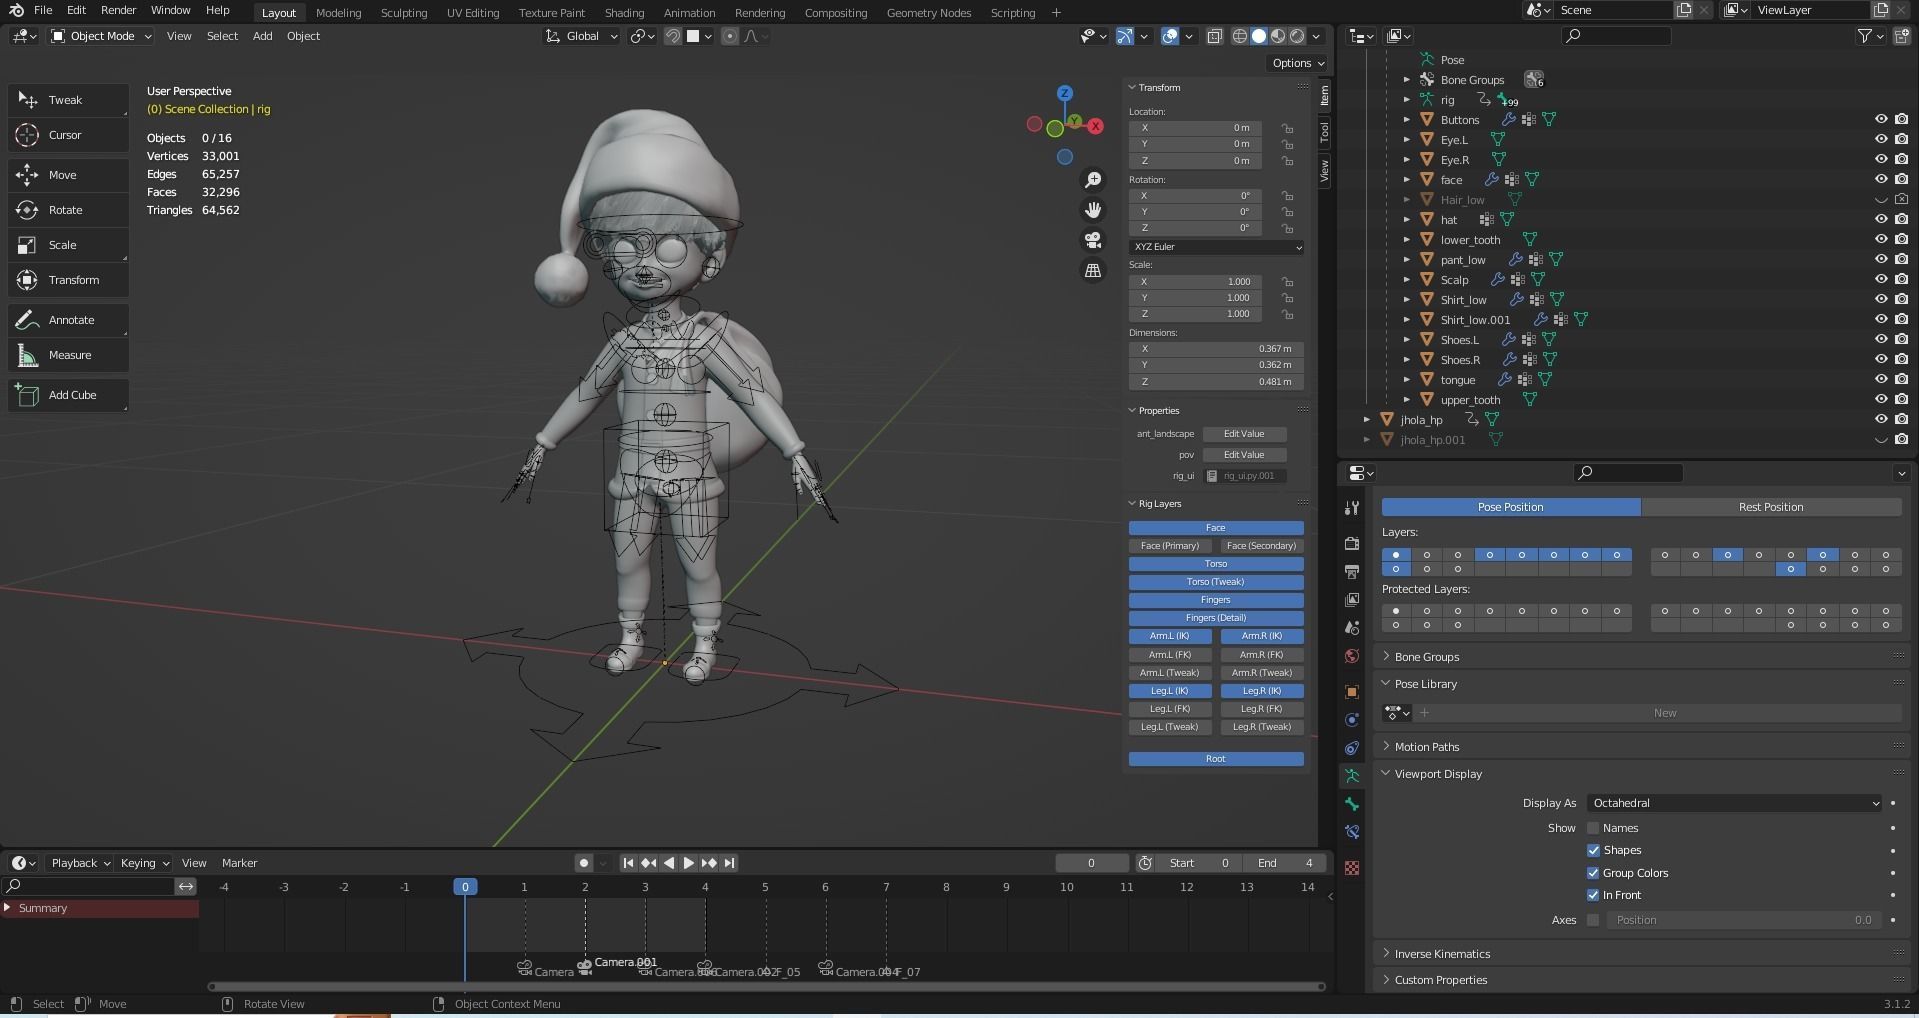
Task: Toggle the Face rig layer button
Action: (1216, 528)
